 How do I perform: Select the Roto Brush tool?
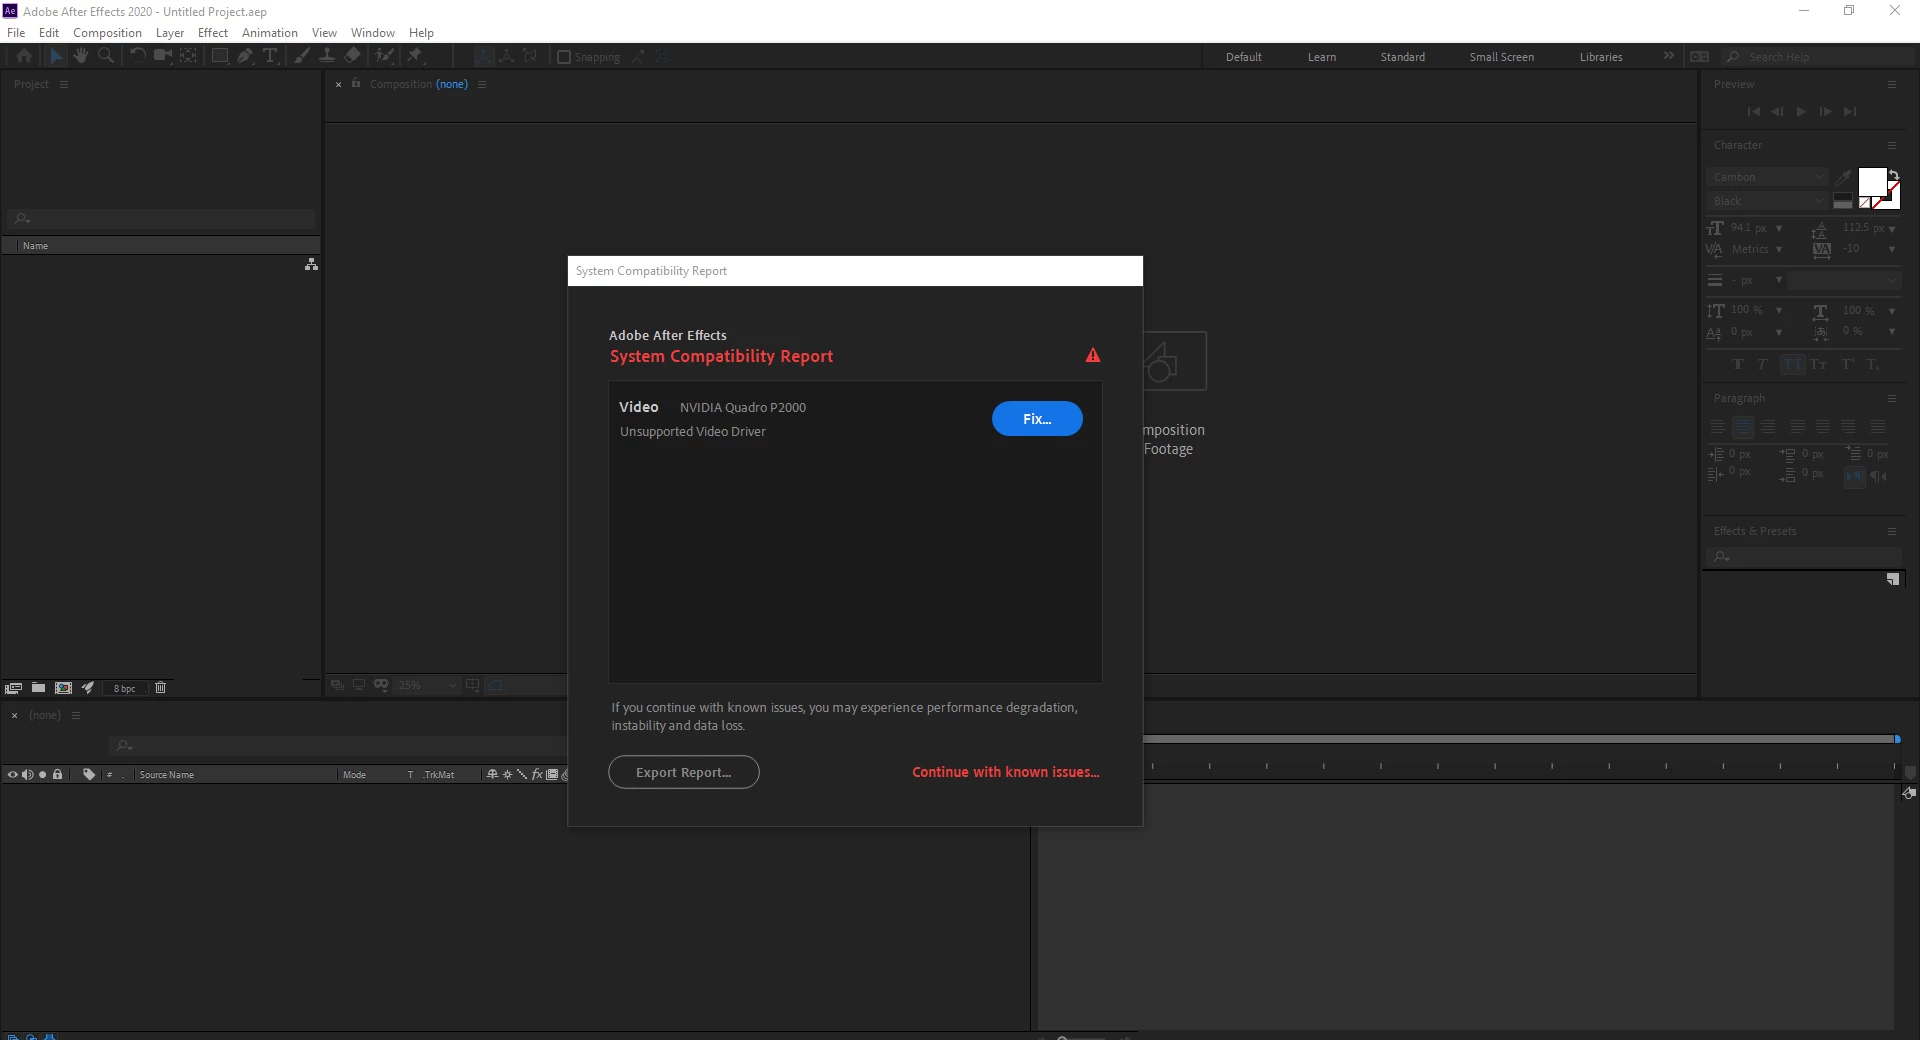click(384, 56)
